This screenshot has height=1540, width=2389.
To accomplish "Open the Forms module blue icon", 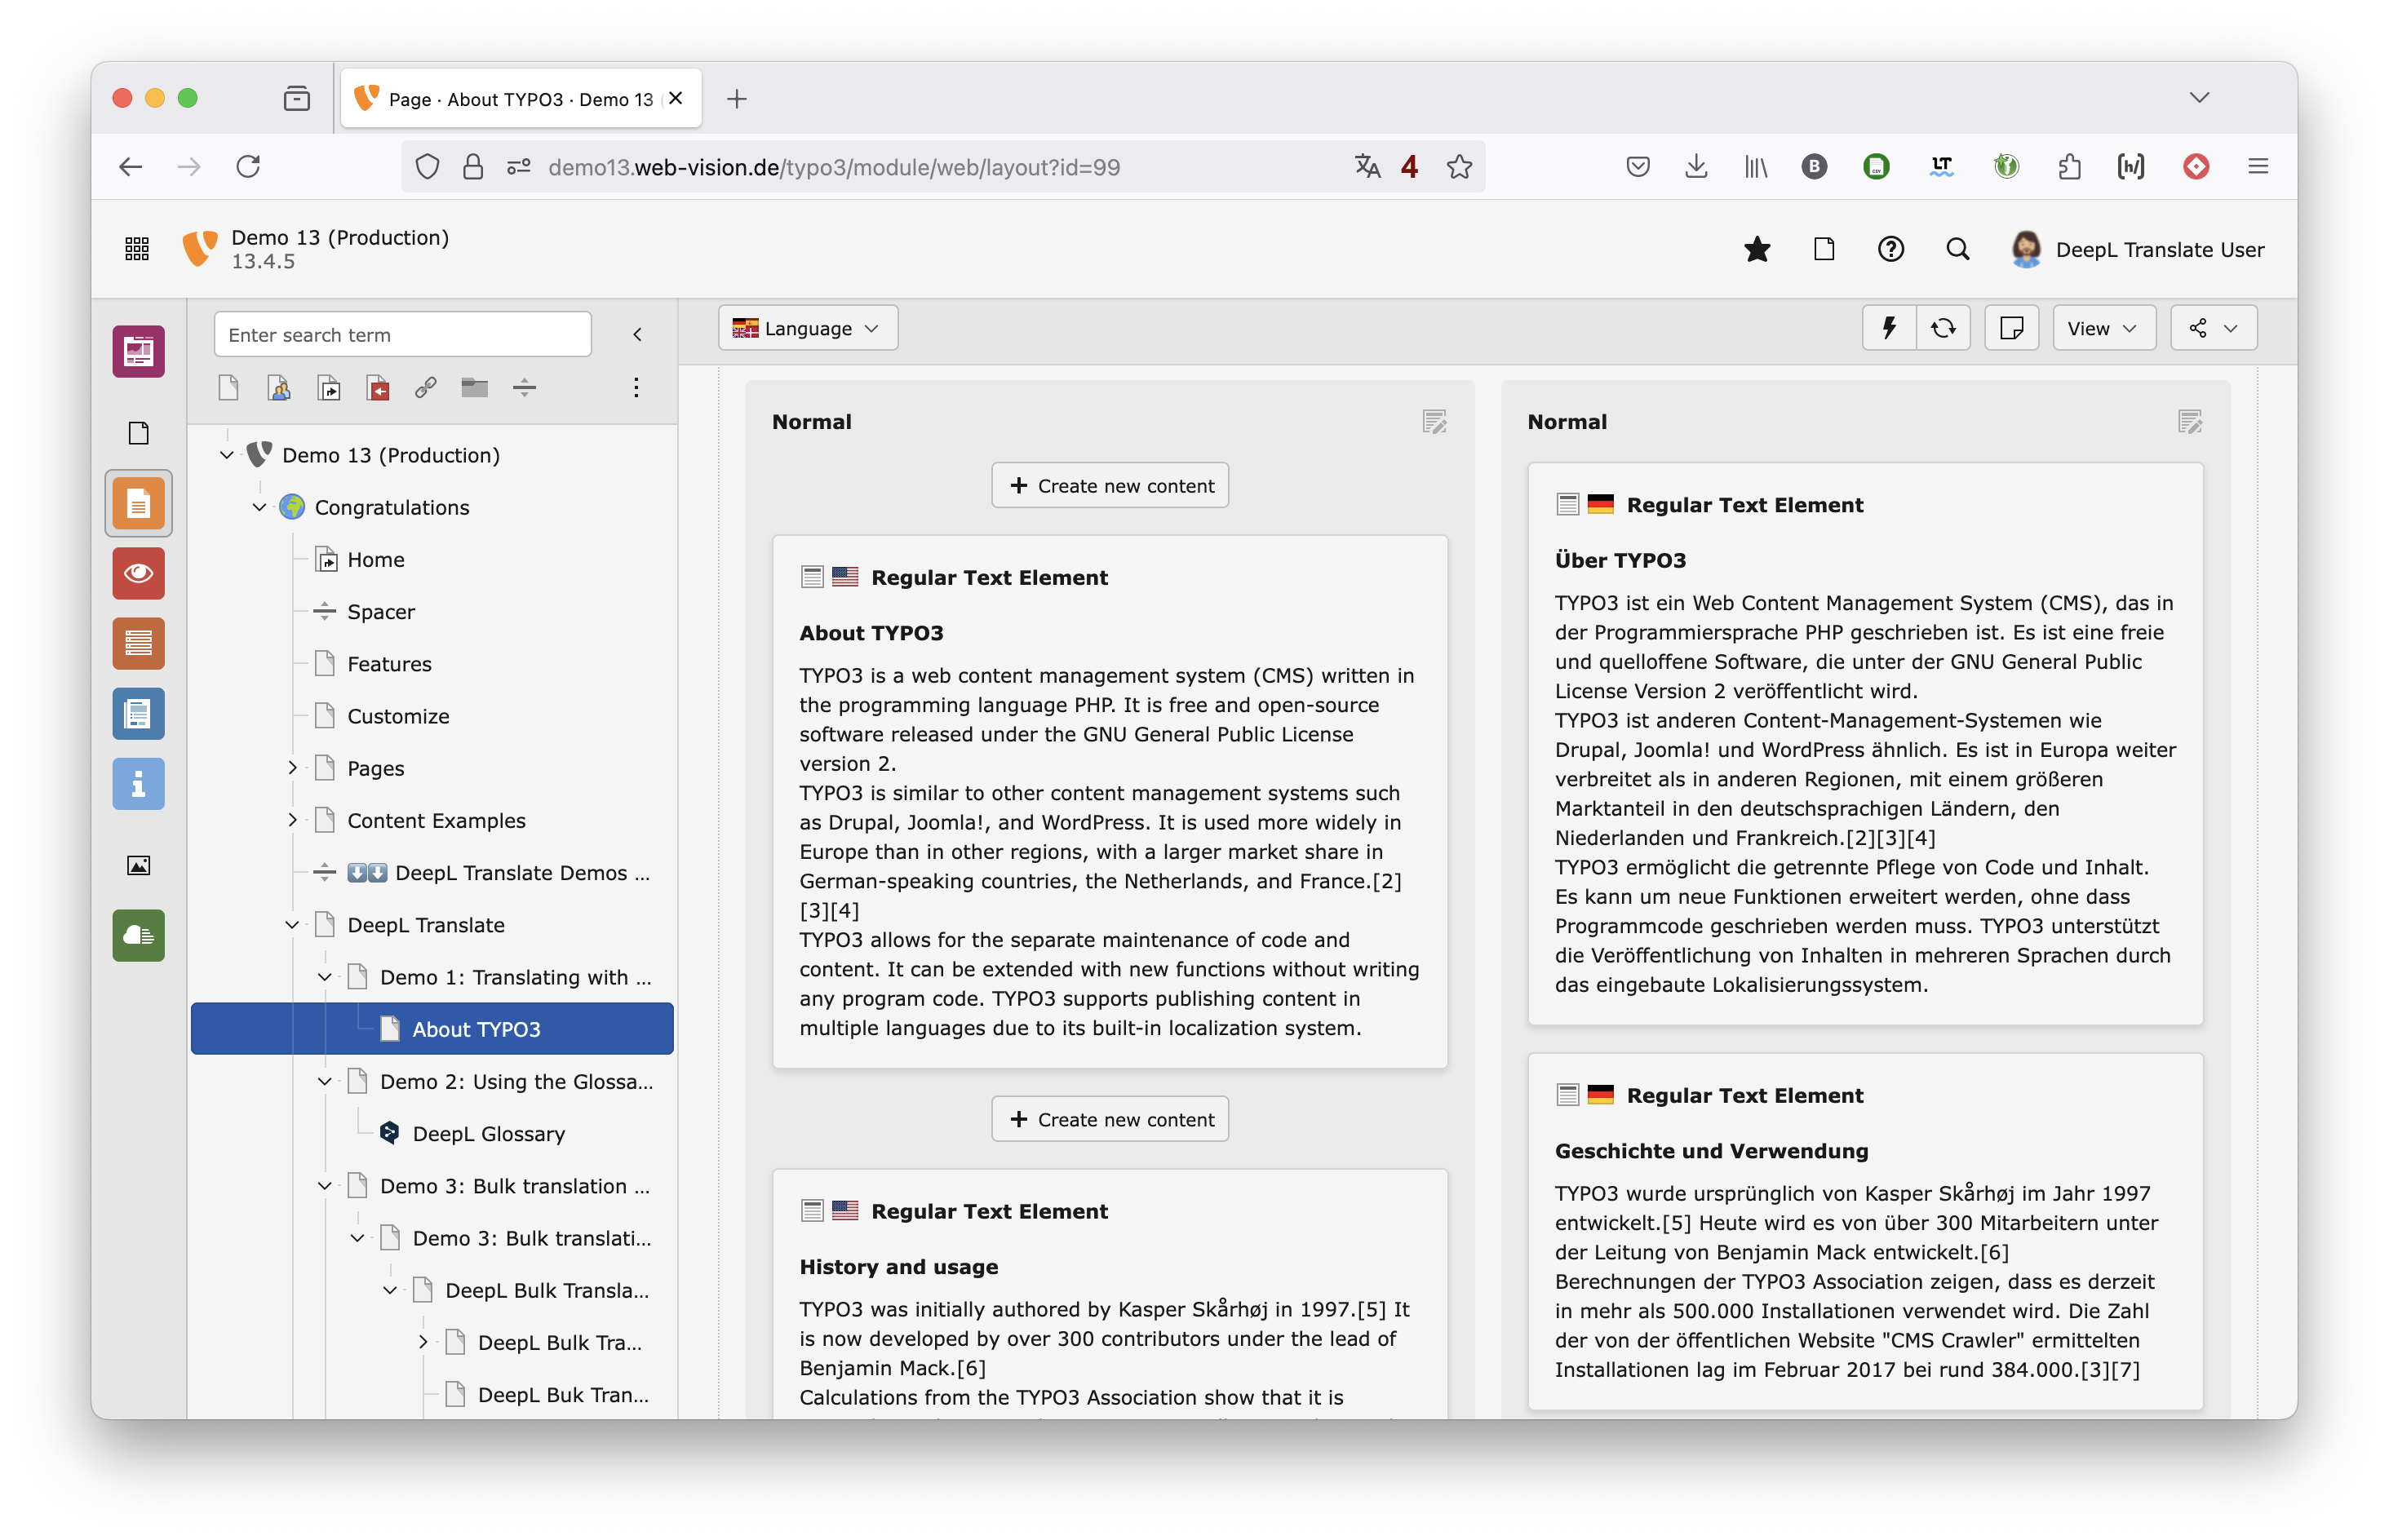I will pyautogui.click(x=138, y=714).
